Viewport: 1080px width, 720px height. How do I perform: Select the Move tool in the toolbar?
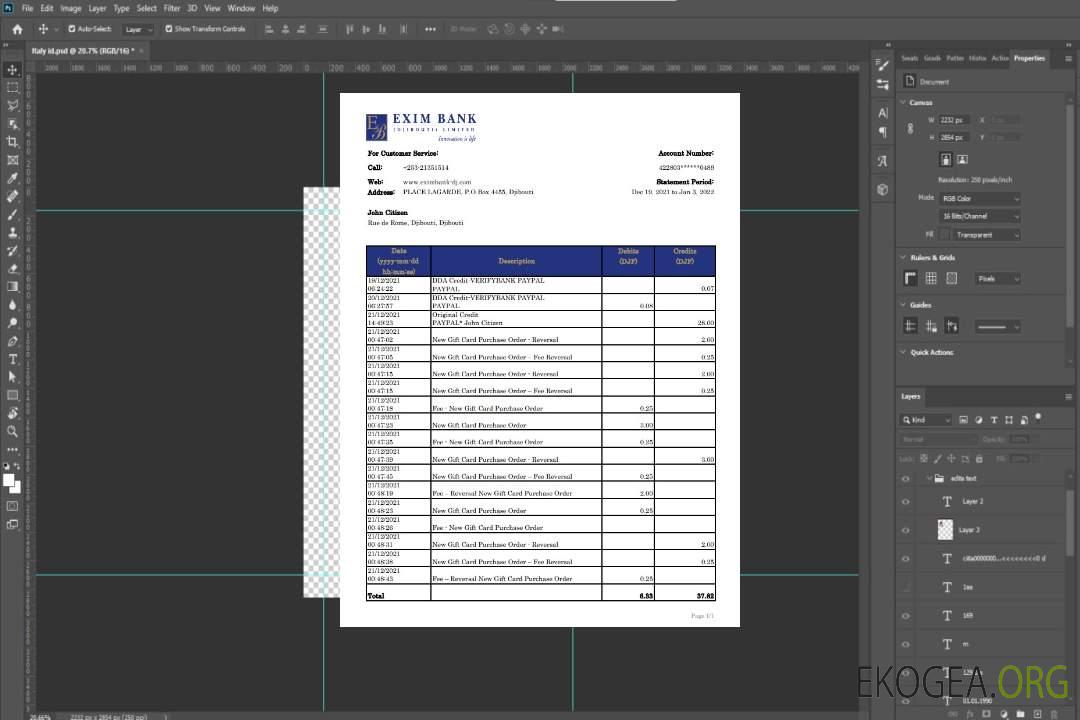(13, 70)
